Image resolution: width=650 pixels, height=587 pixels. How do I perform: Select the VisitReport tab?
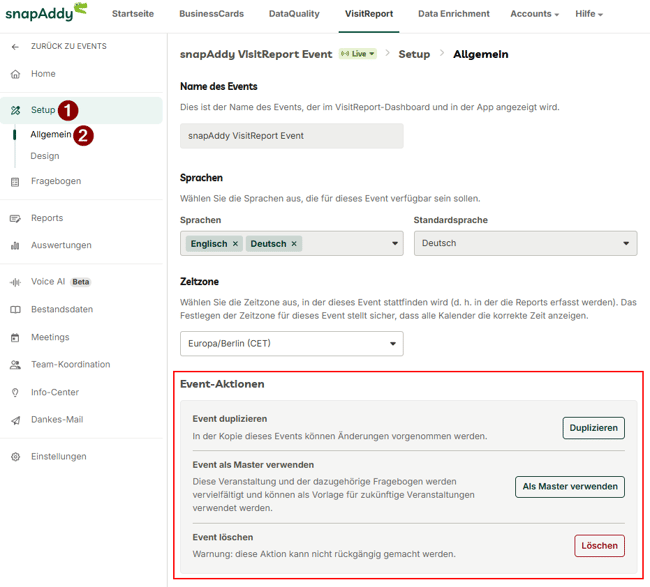369,14
